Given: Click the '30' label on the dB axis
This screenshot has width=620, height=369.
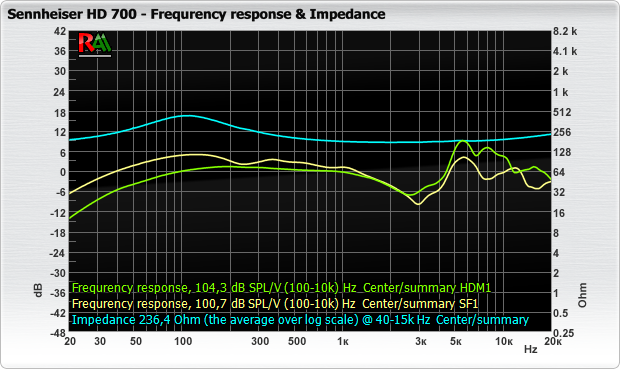Looking at the screenshot, I should pyautogui.click(x=60, y=72).
